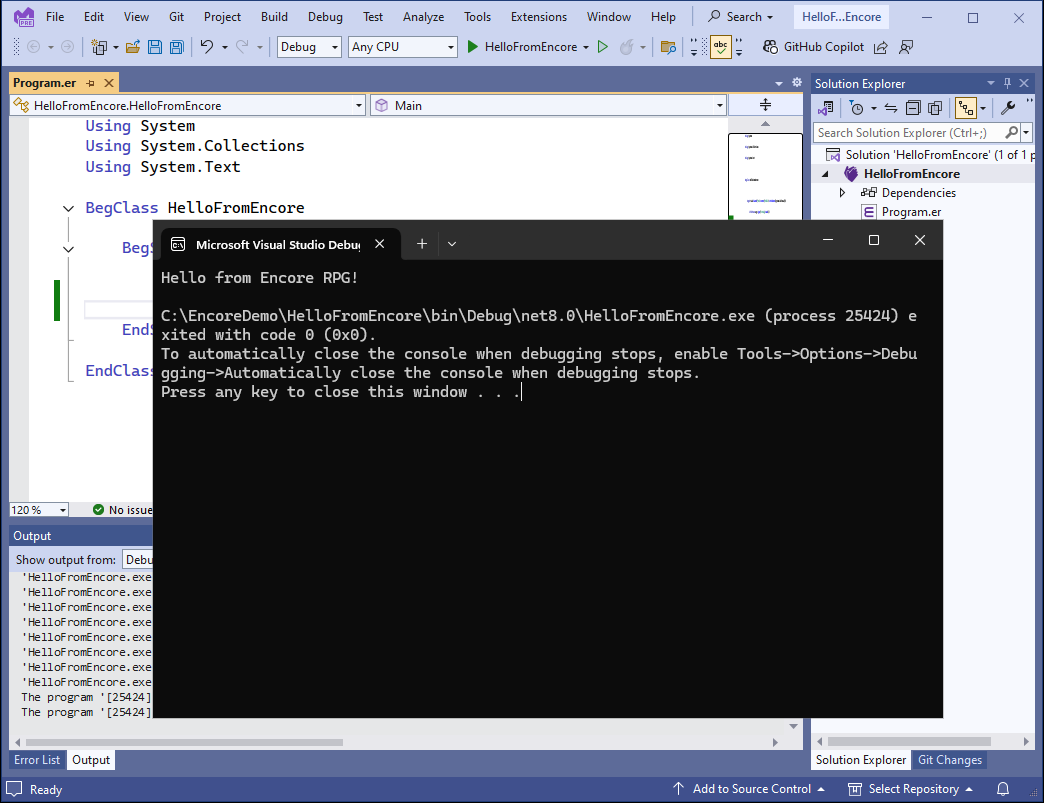Open the Find in Files folder-search icon
This screenshot has width=1044, height=803.
pyautogui.click(x=668, y=47)
